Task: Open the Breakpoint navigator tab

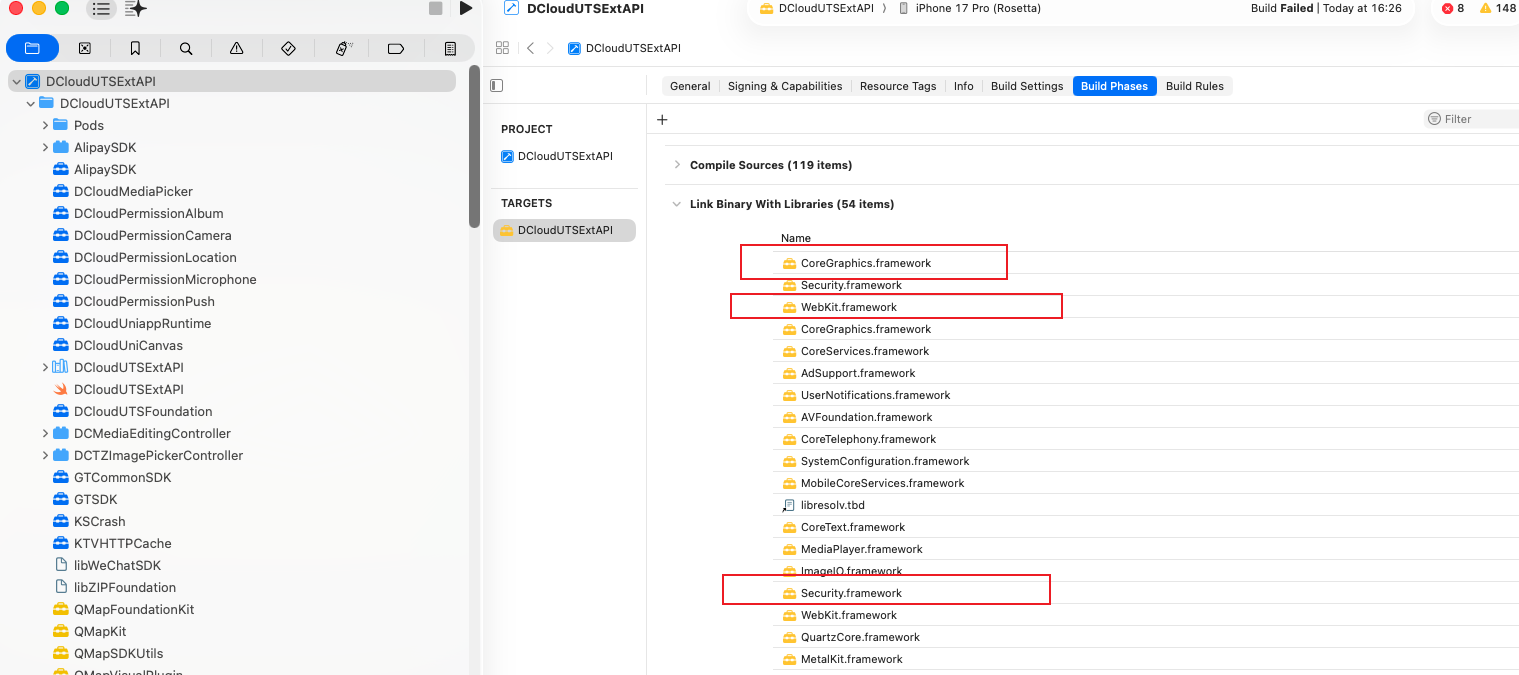Action: click(x=395, y=48)
